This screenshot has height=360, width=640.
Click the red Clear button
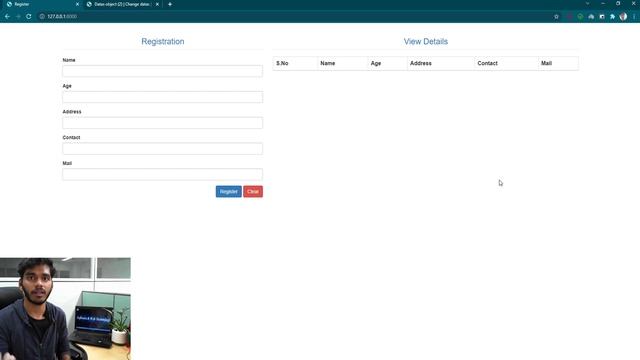pyautogui.click(x=253, y=191)
